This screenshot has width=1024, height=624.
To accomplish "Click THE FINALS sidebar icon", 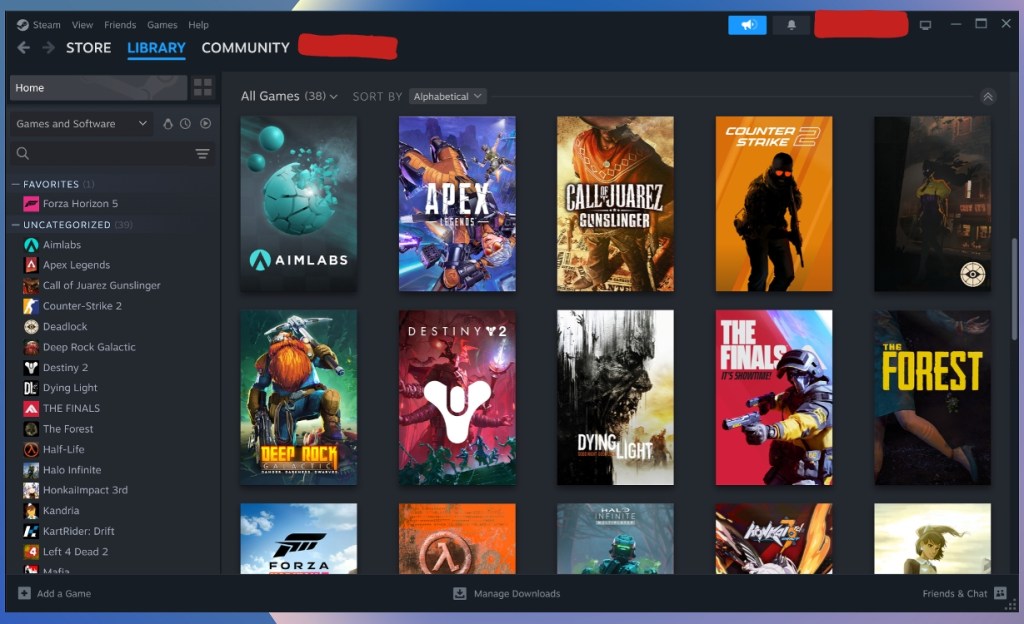I will click(x=31, y=409).
